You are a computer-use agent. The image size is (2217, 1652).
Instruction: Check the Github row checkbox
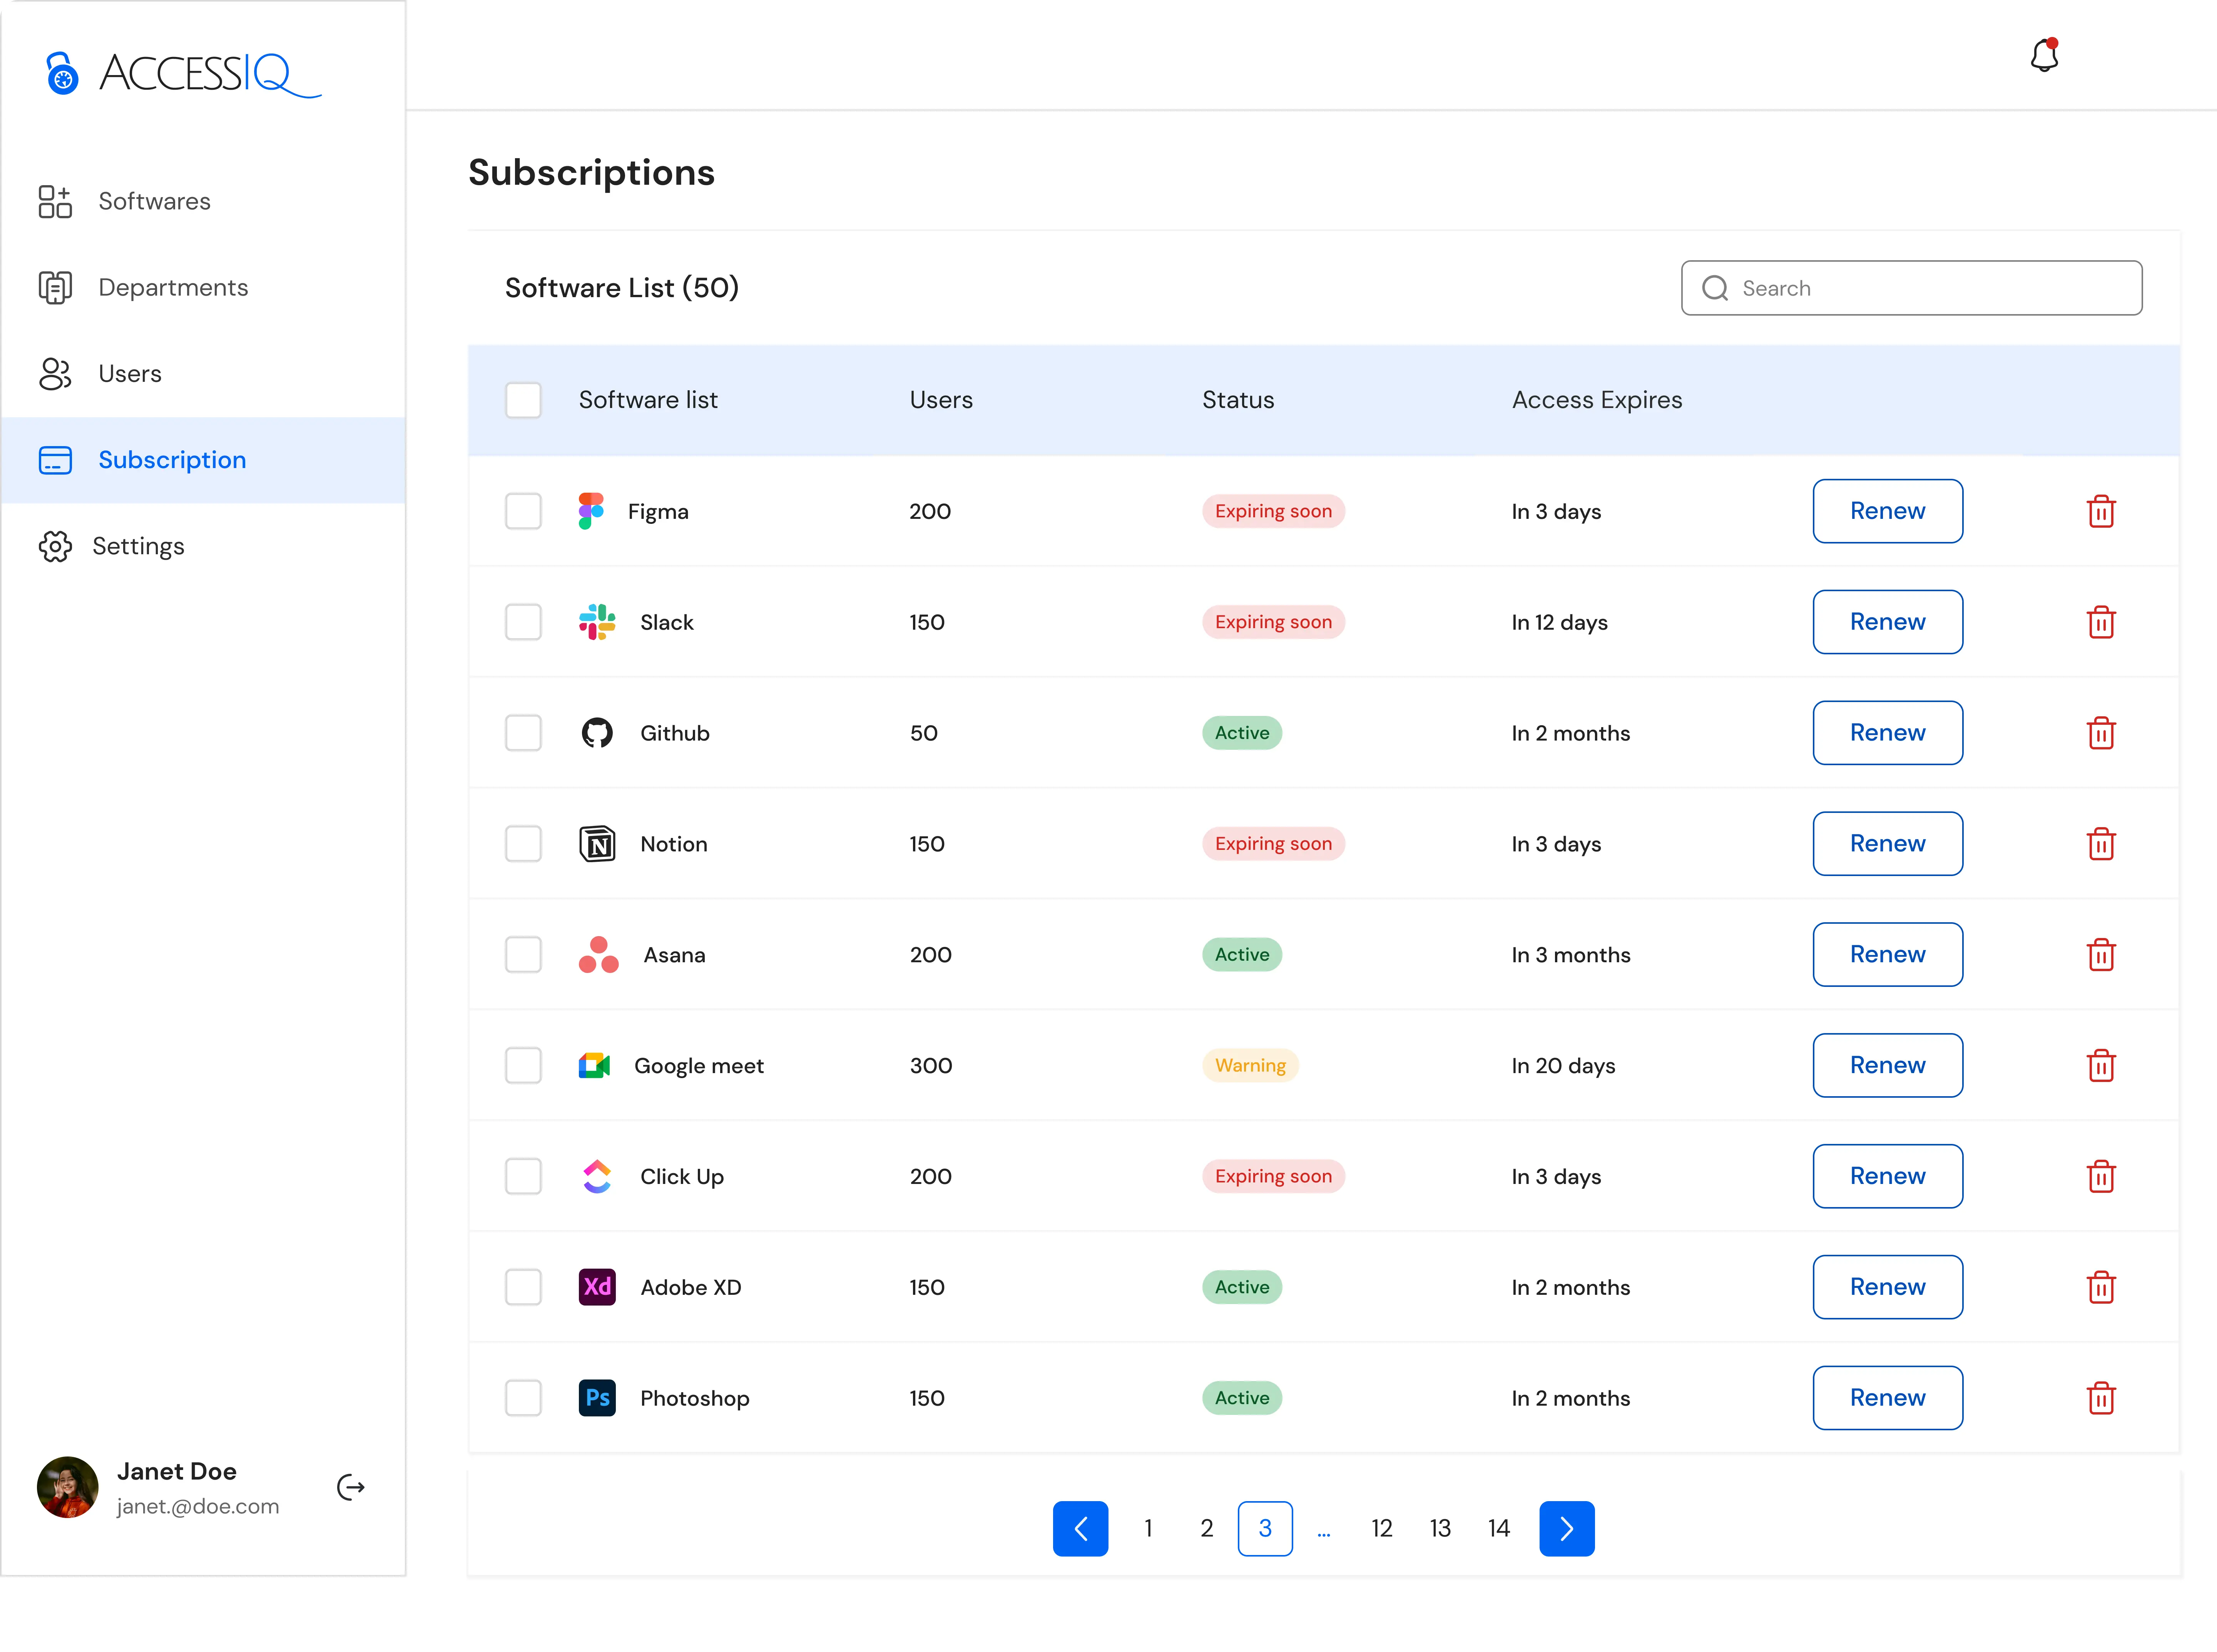coord(523,733)
